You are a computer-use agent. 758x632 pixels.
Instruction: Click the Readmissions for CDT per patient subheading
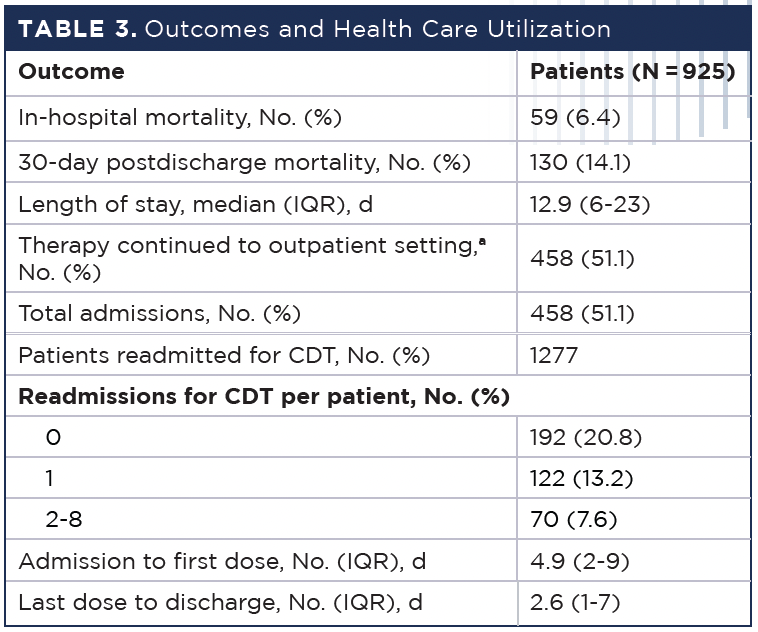[264, 396]
